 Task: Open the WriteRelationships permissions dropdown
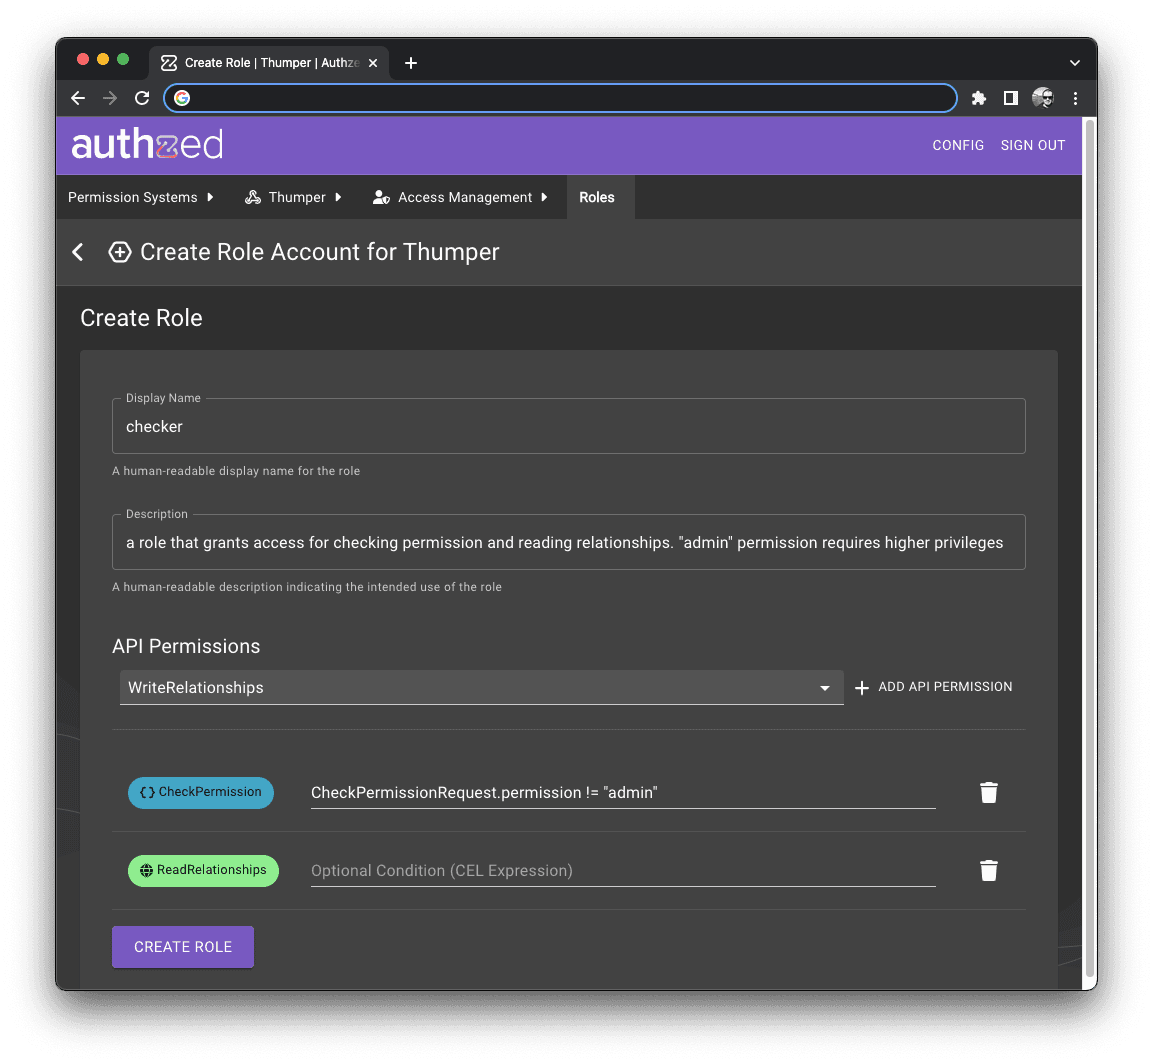coord(825,688)
